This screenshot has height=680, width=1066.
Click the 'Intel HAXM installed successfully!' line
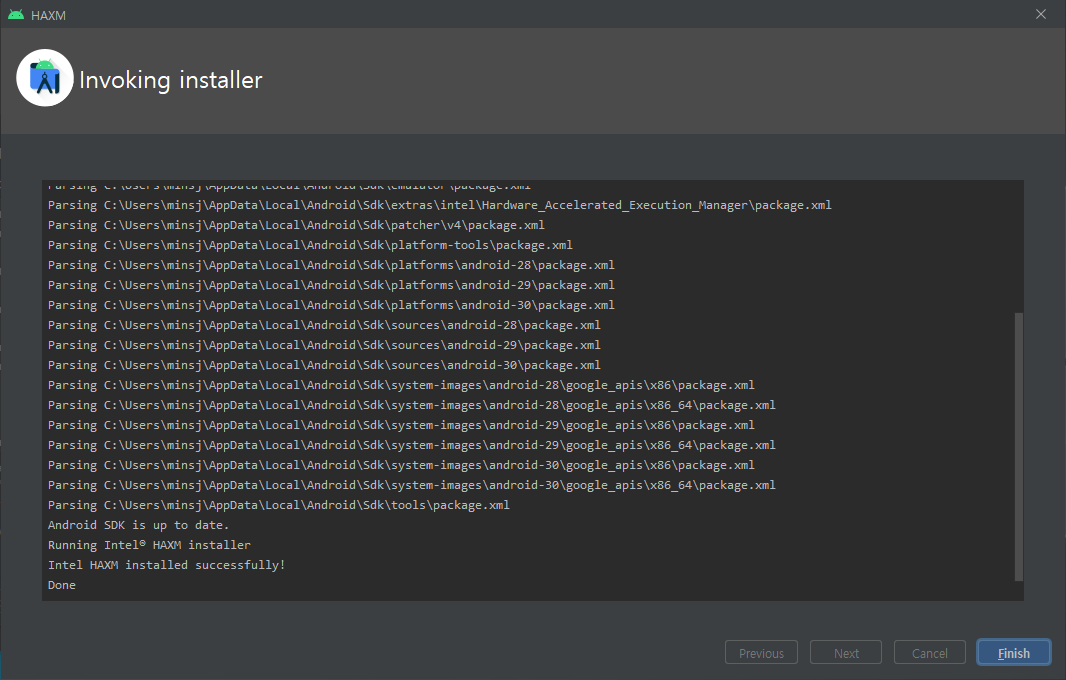[x=167, y=565]
